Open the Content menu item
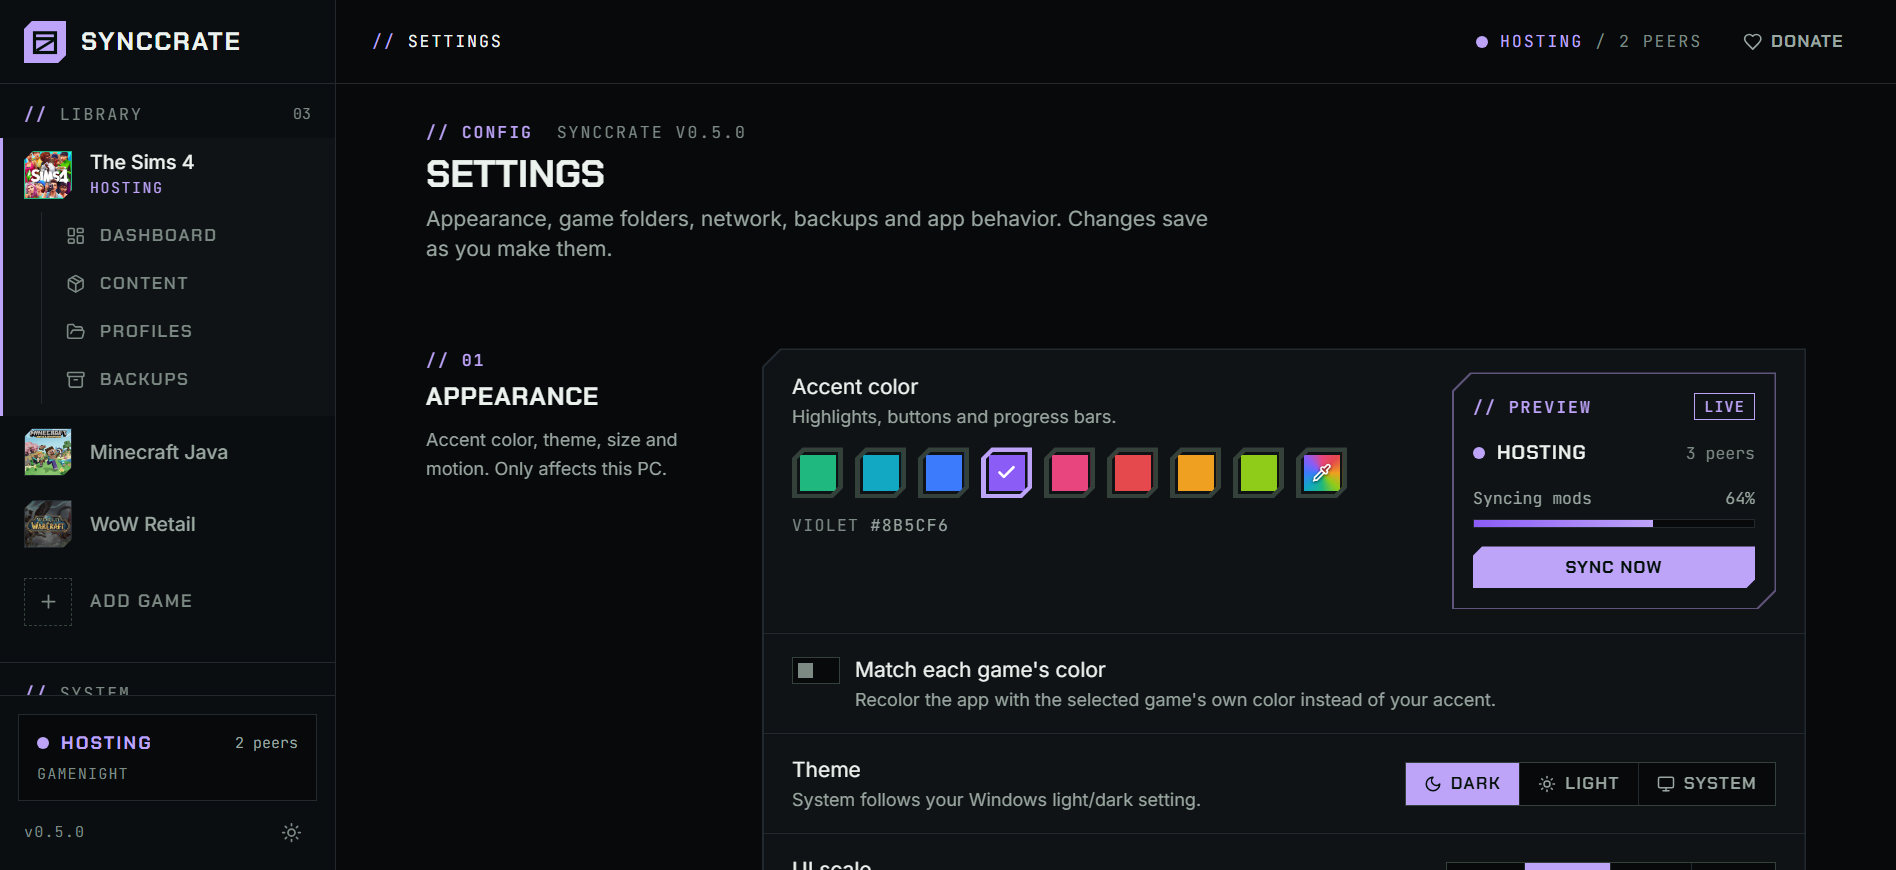 pos(187,284)
